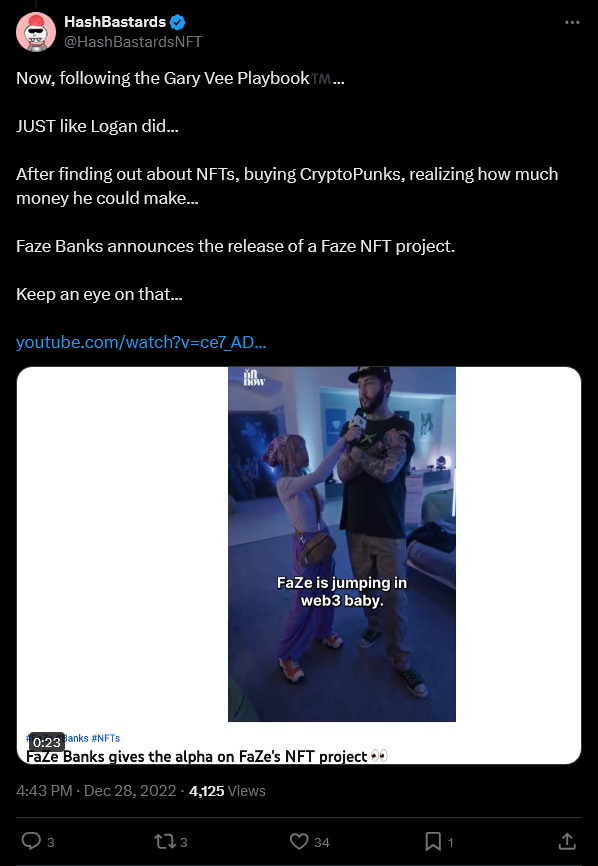Viewport: 598px width, 866px height.
Task: Click the reply count number 3
Action: [50, 842]
